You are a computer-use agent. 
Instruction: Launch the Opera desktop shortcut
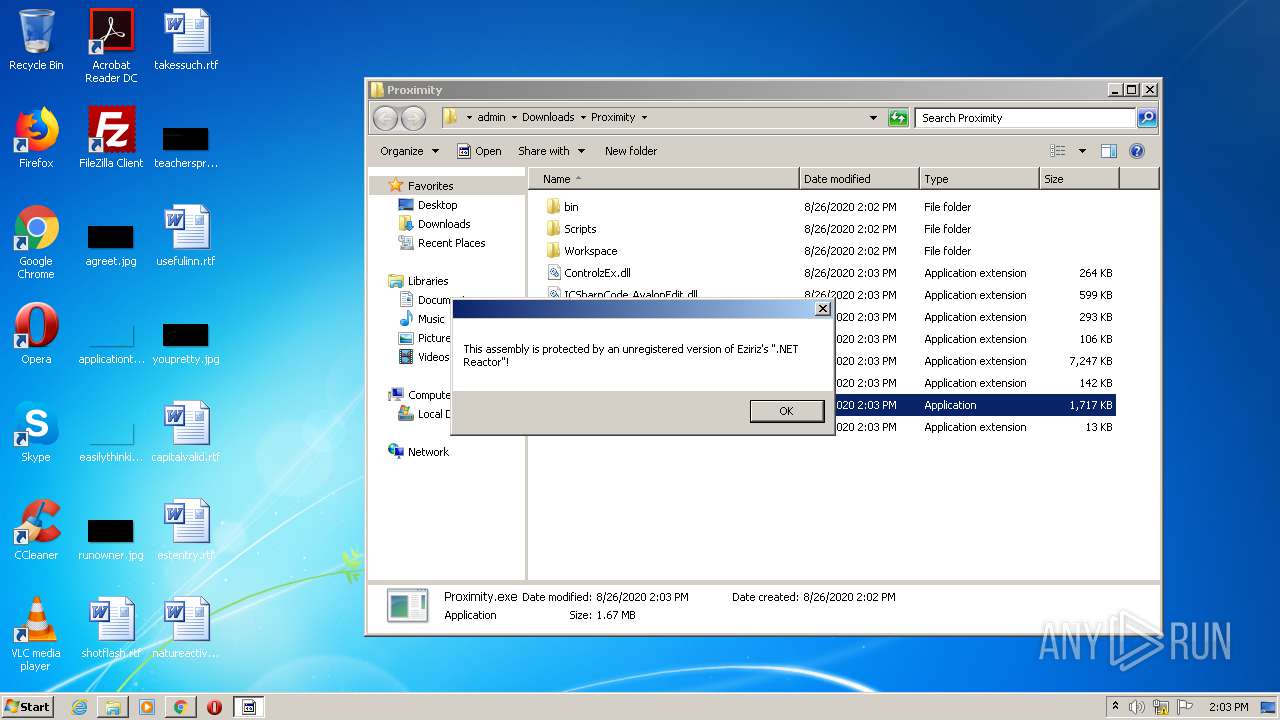[x=36, y=334]
